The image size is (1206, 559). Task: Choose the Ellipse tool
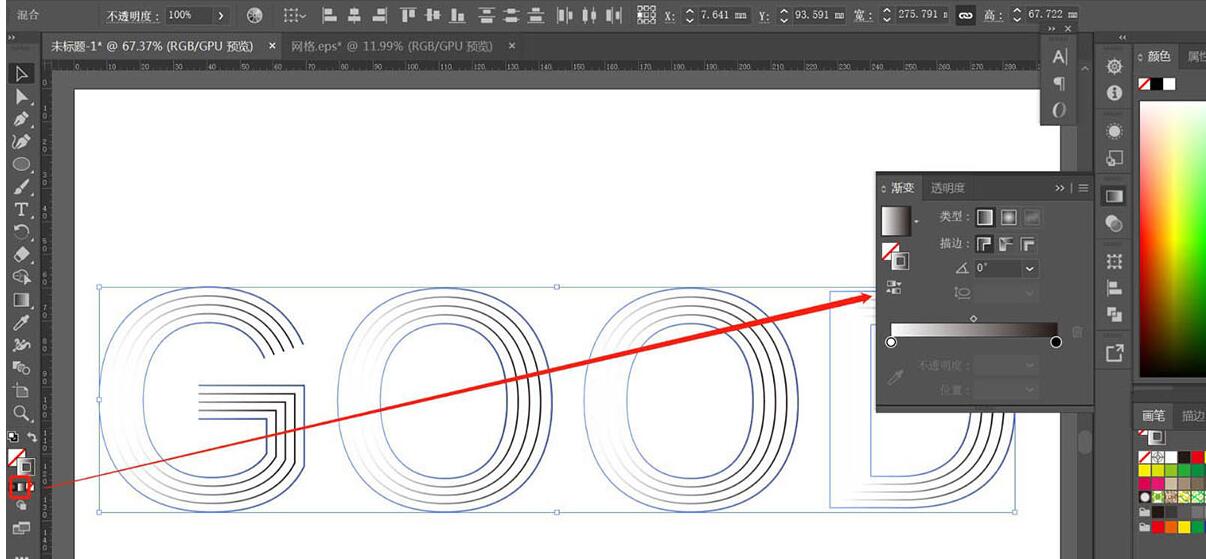[21, 164]
